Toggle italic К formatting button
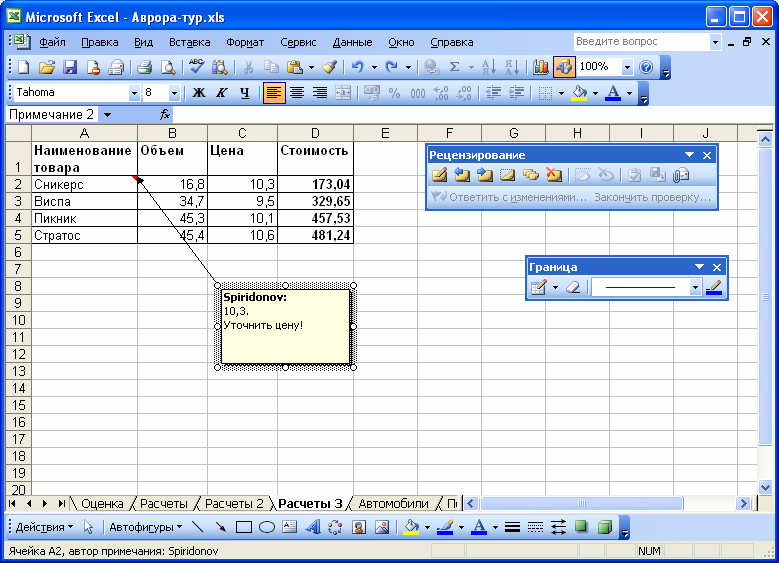This screenshot has width=779, height=563. click(222, 93)
